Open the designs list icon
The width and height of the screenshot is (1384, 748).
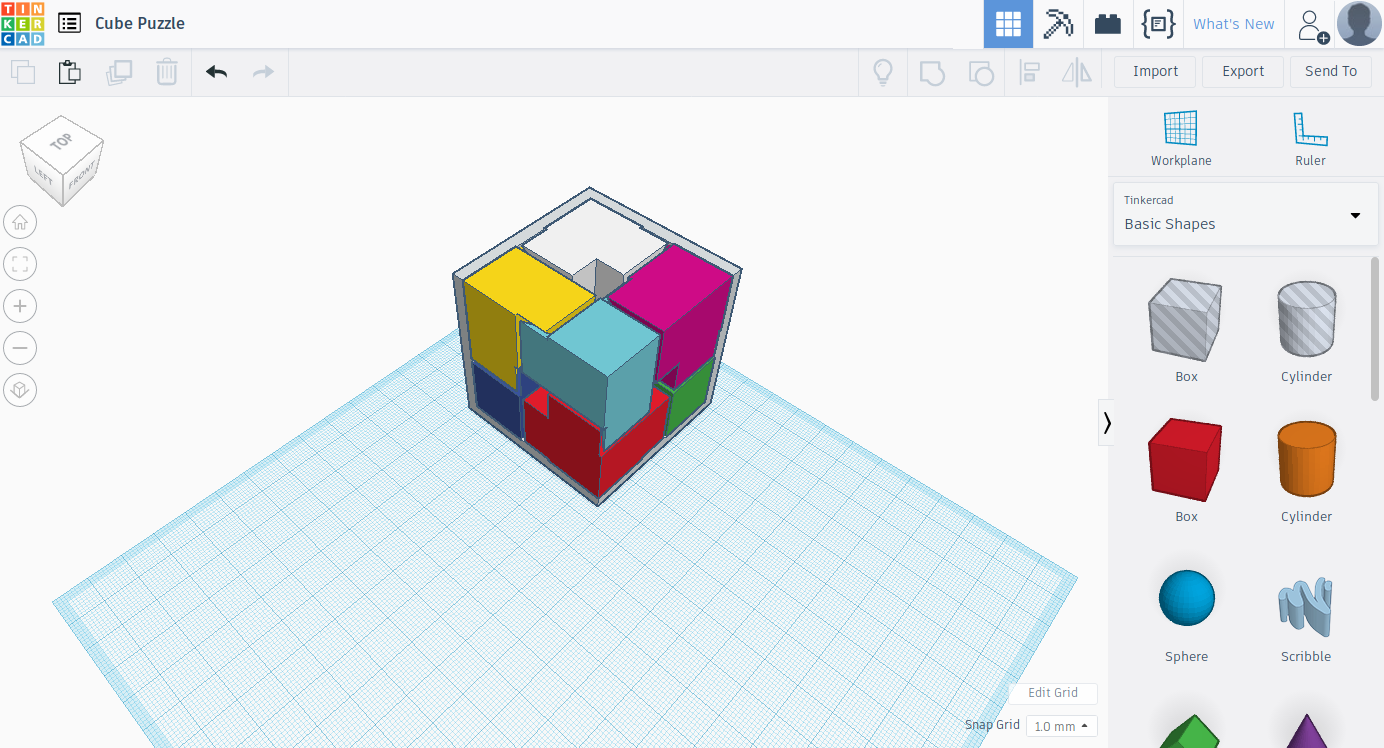click(69, 23)
